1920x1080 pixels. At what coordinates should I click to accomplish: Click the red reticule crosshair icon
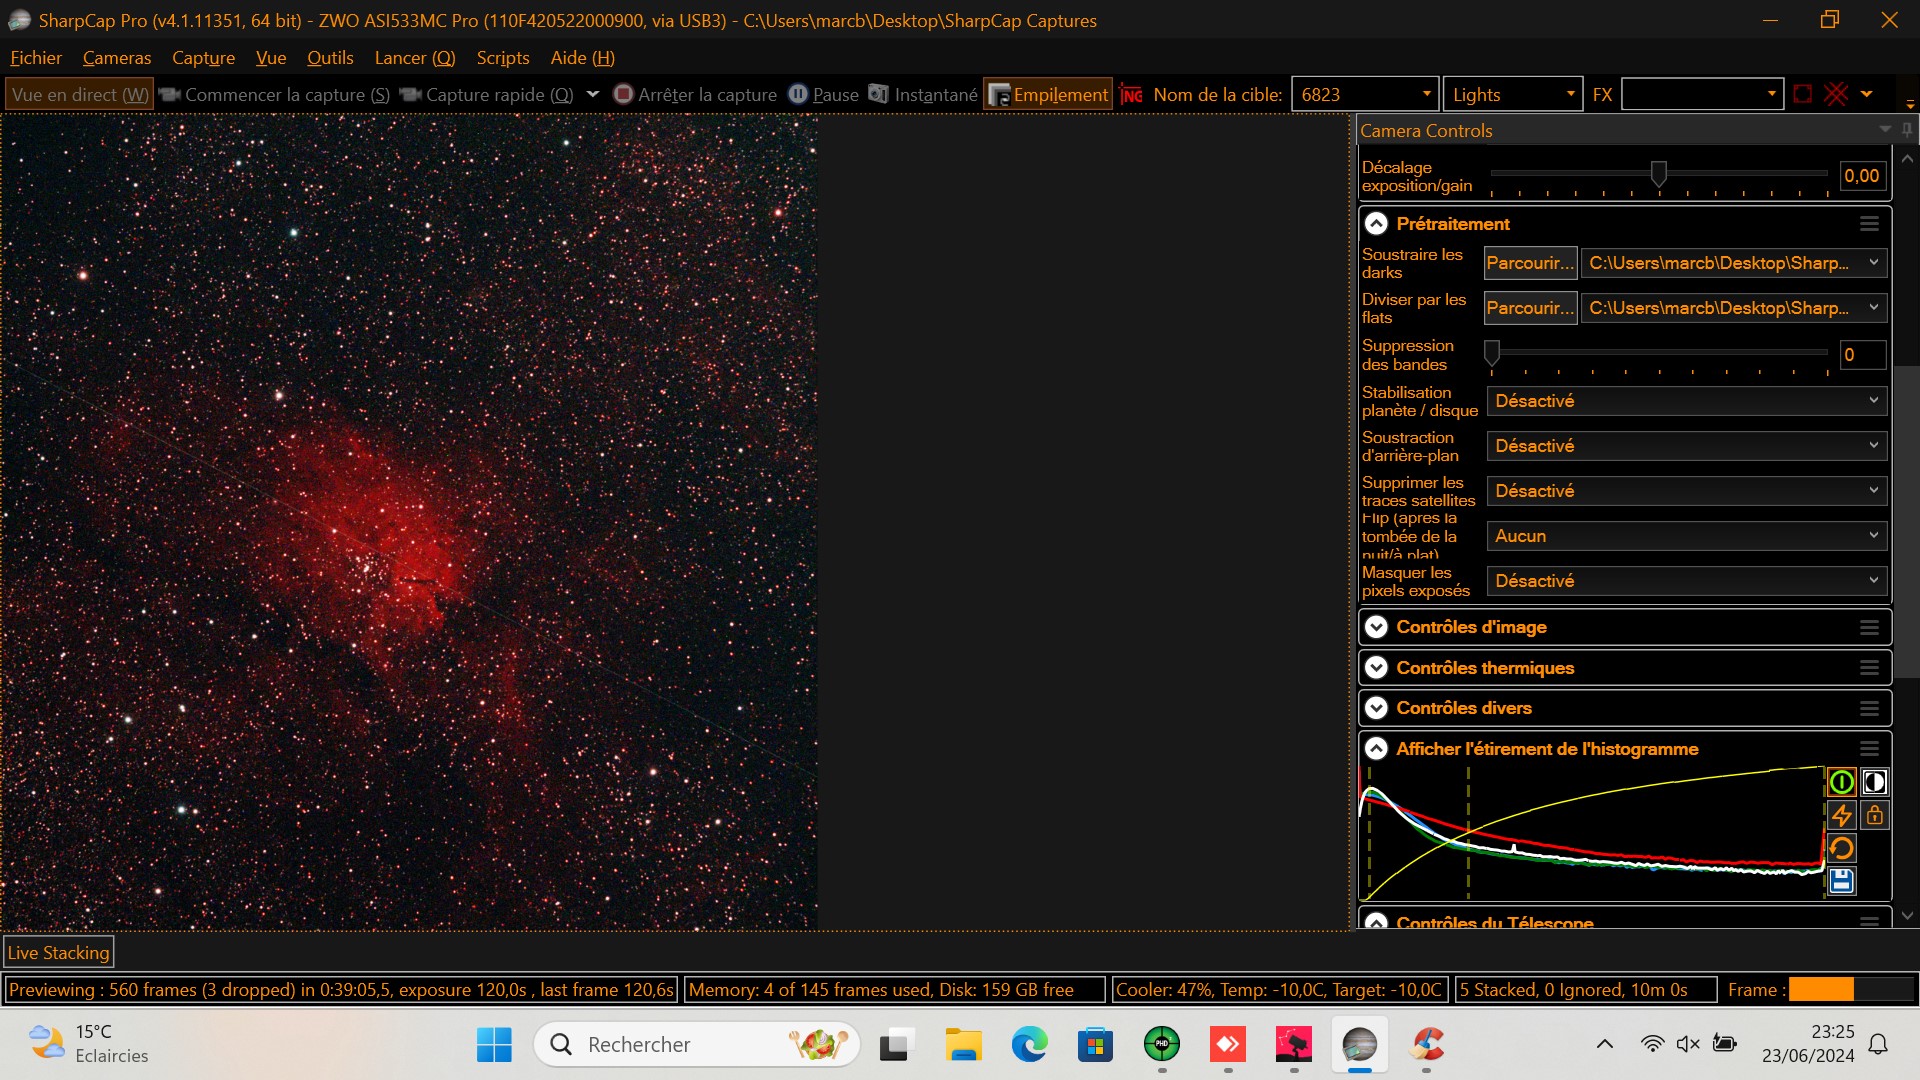1836,94
